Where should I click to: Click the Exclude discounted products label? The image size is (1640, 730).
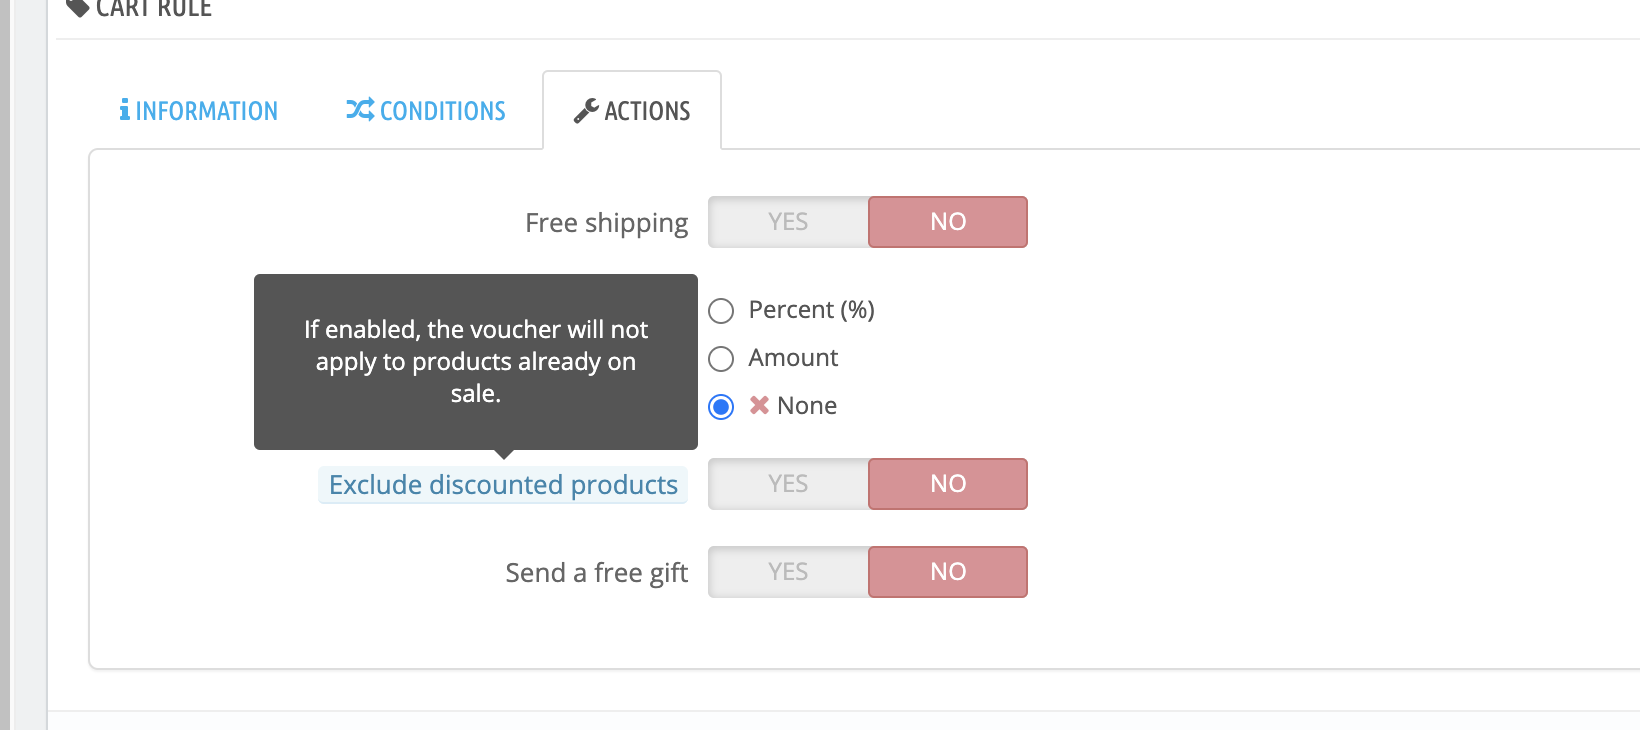pyautogui.click(x=503, y=485)
